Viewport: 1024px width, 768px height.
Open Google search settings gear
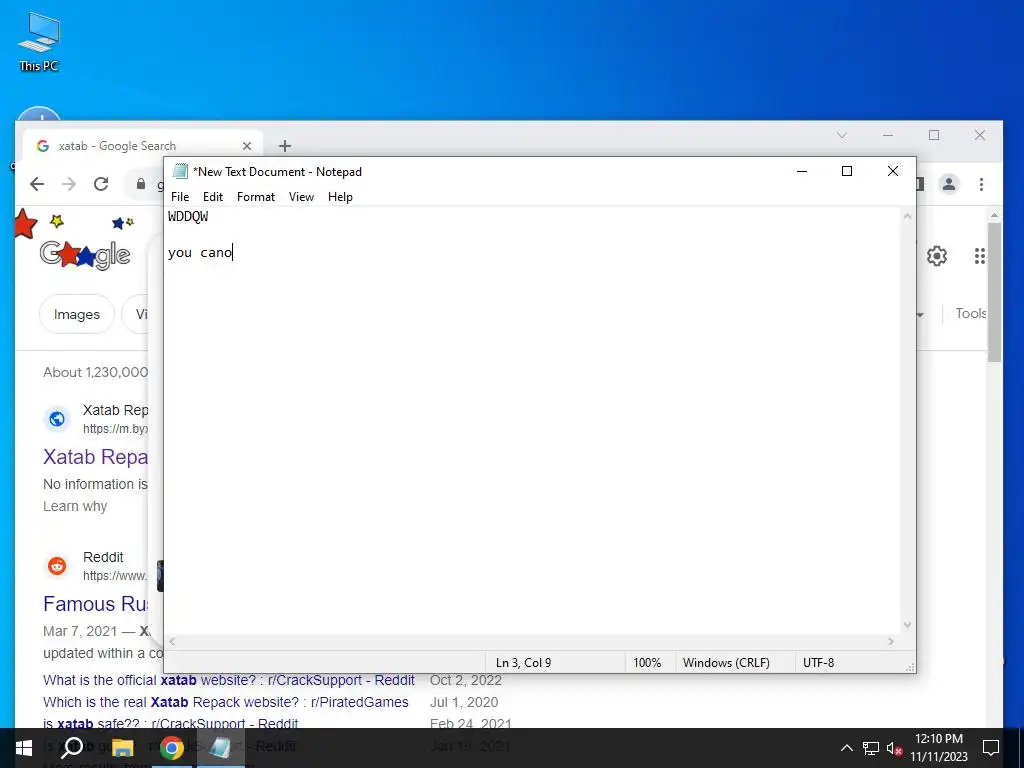[x=936, y=256]
